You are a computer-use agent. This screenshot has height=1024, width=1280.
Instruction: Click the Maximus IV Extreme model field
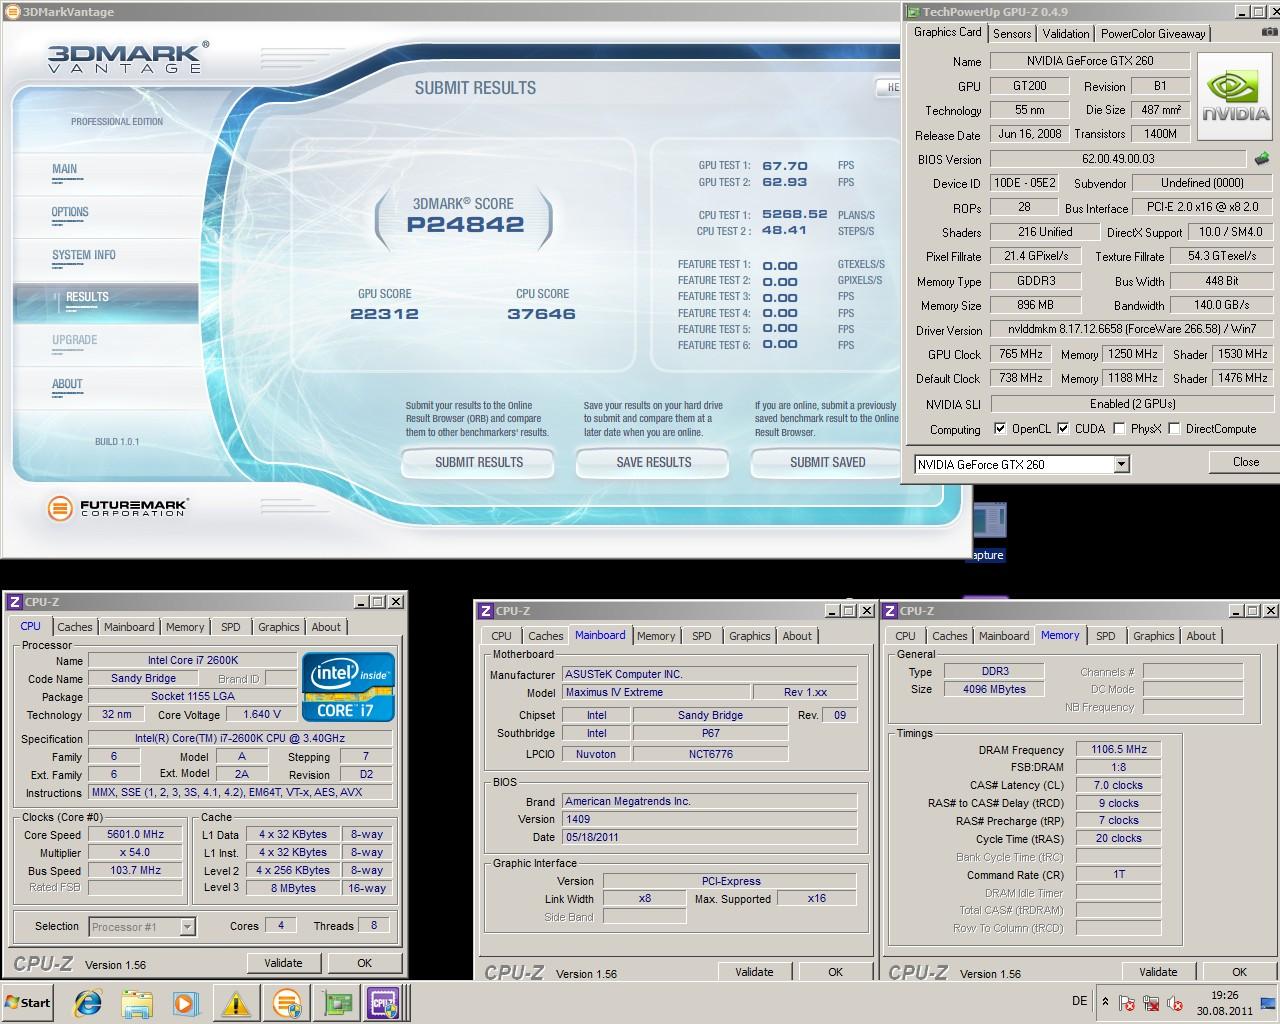(656, 692)
